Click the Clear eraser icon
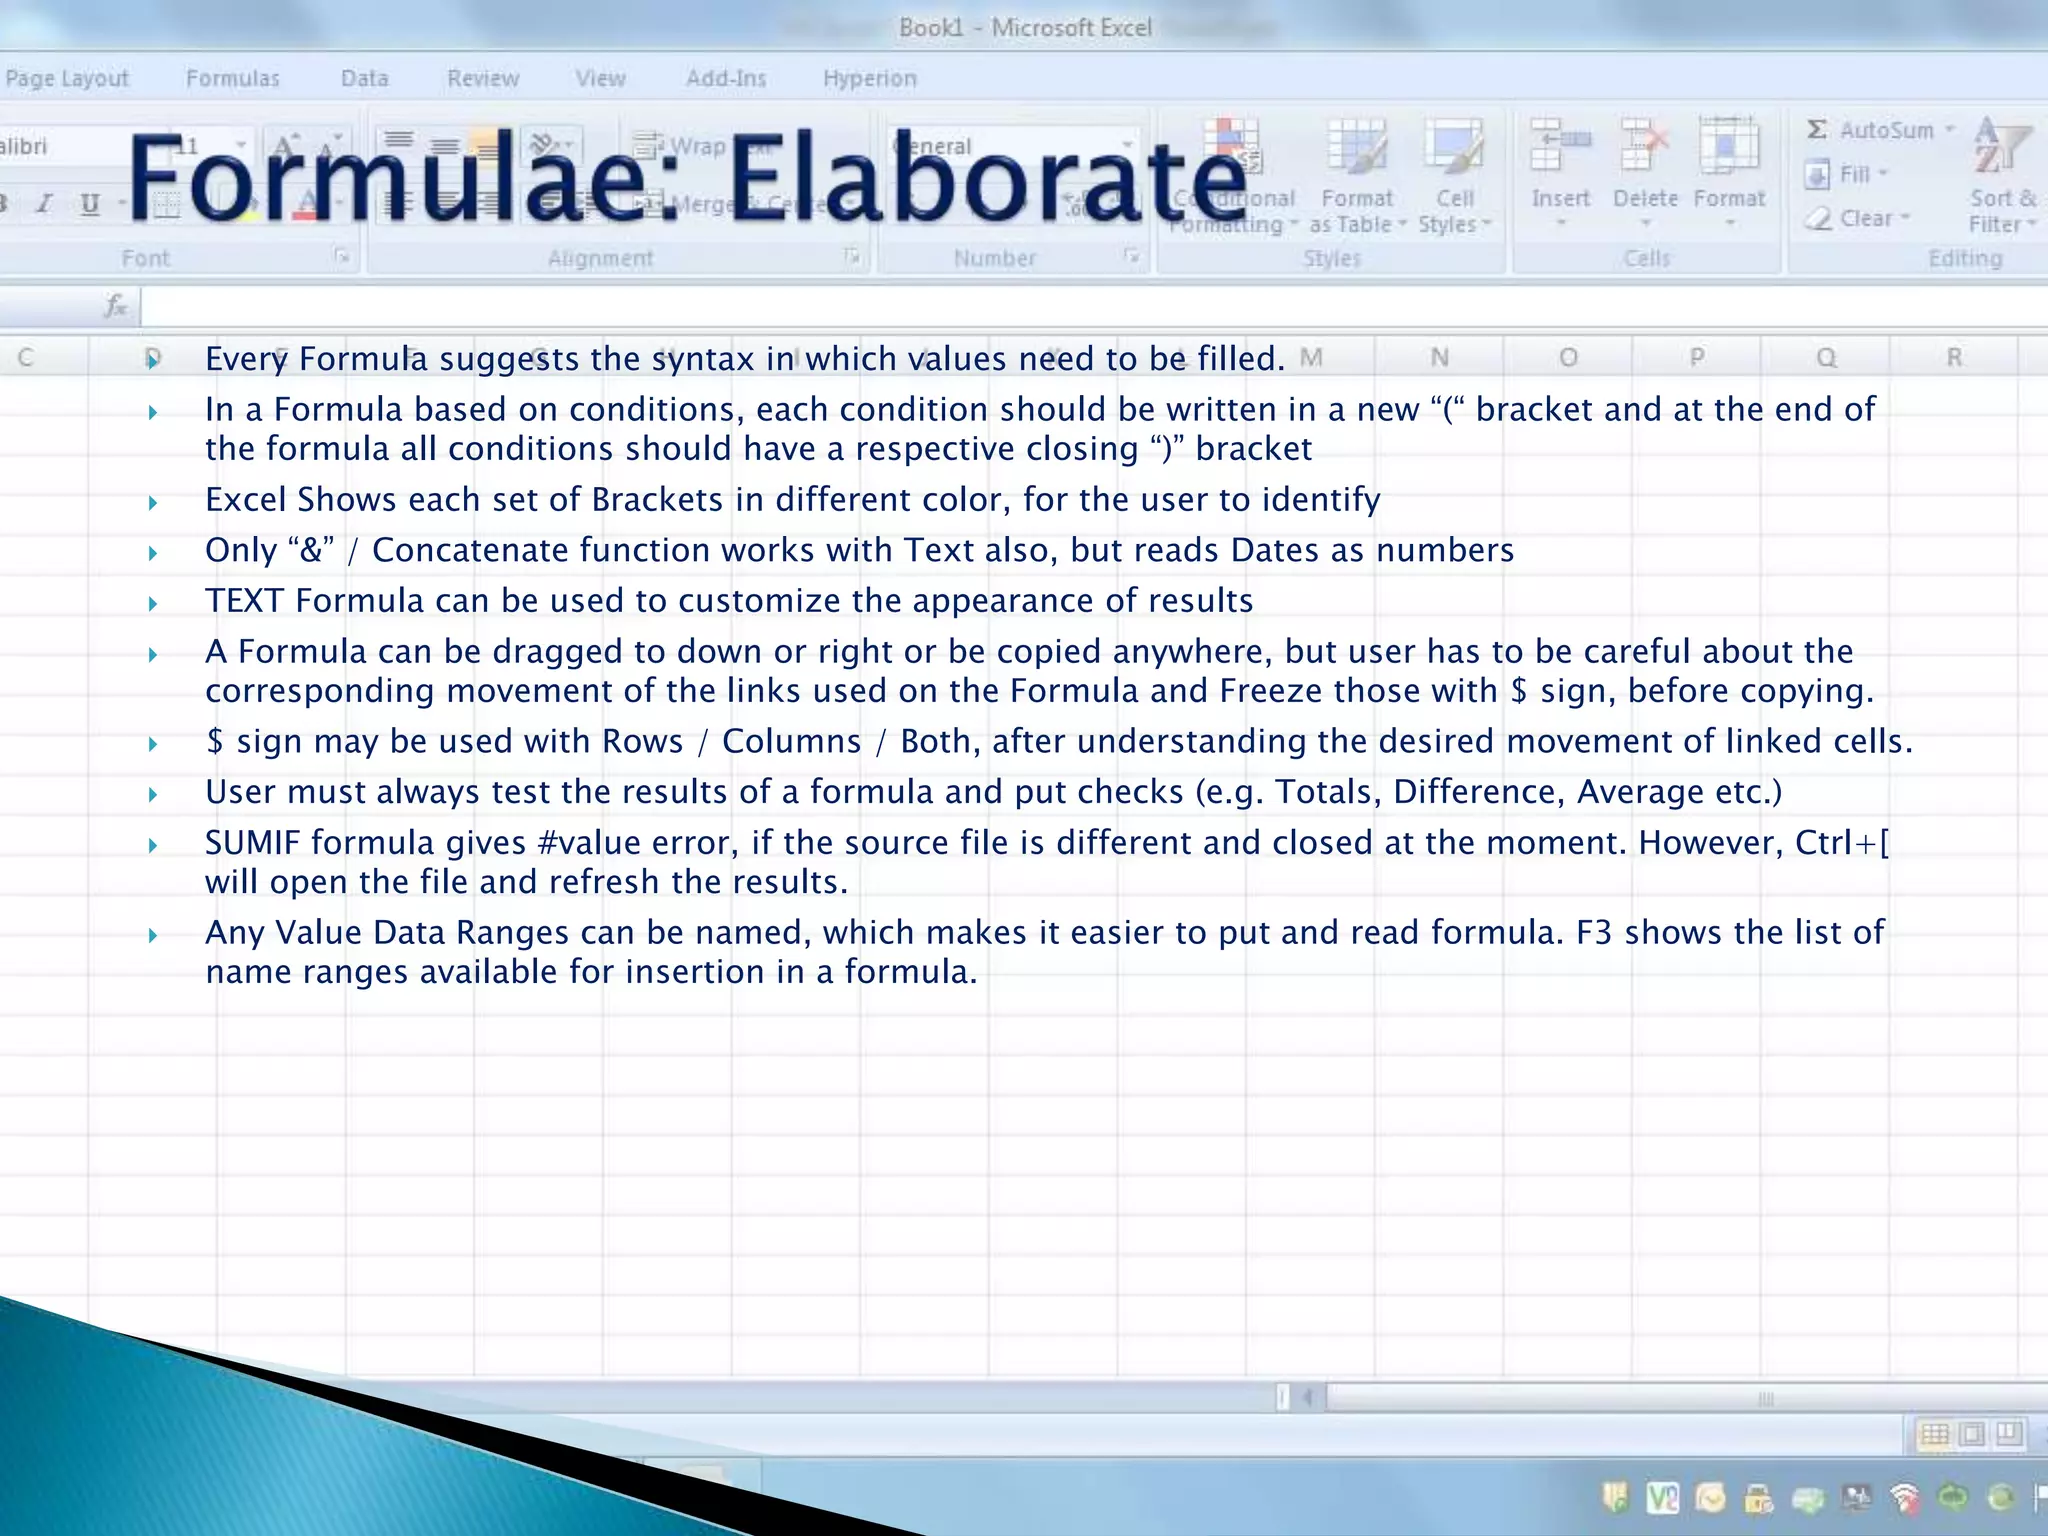 tap(1819, 218)
